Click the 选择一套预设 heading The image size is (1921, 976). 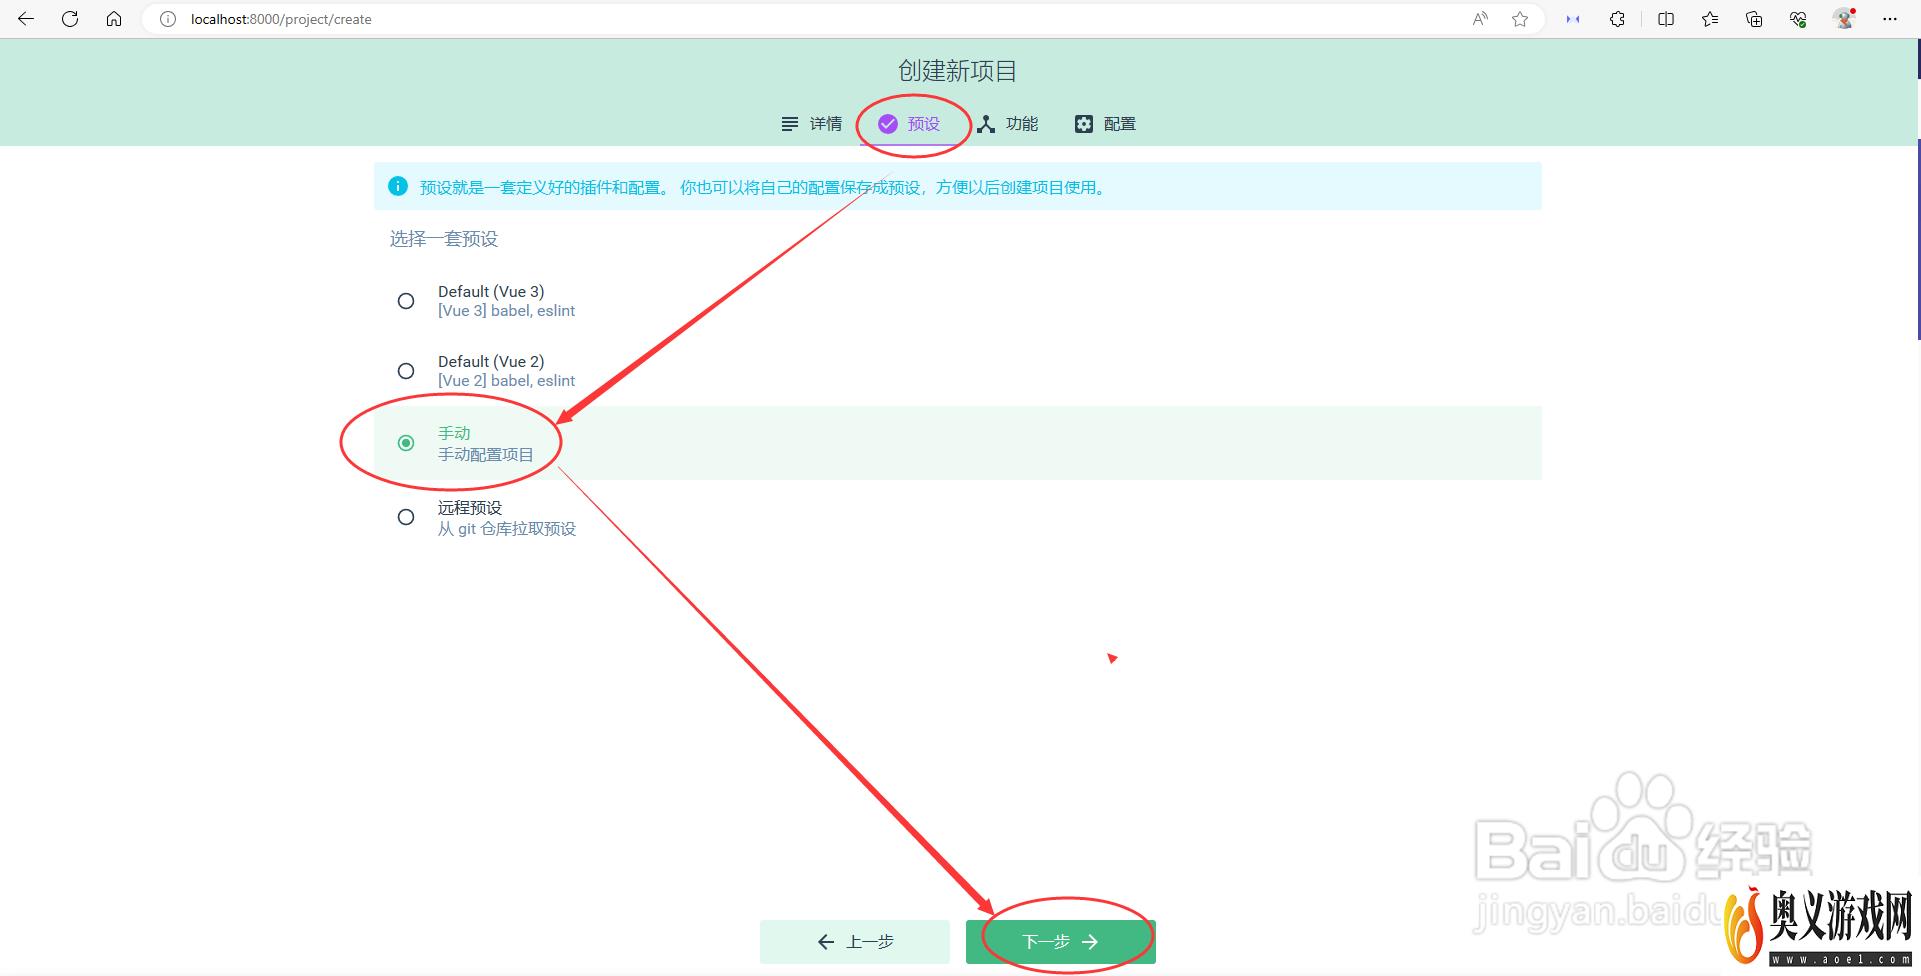click(x=444, y=239)
